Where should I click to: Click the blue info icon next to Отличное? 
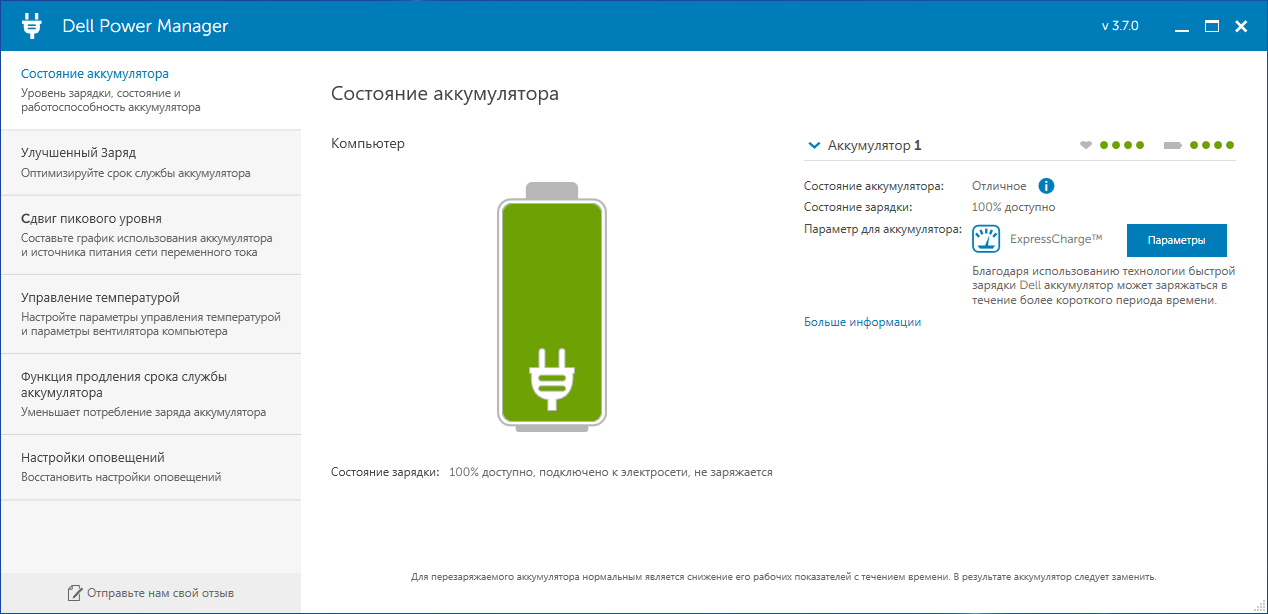(x=1047, y=186)
